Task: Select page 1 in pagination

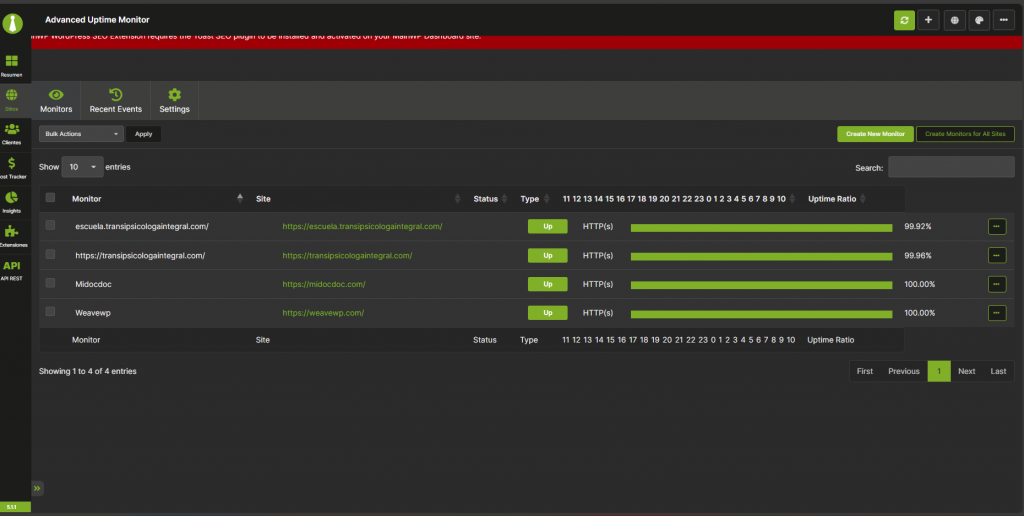Action: pyautogui.click(x=939, y=371)
